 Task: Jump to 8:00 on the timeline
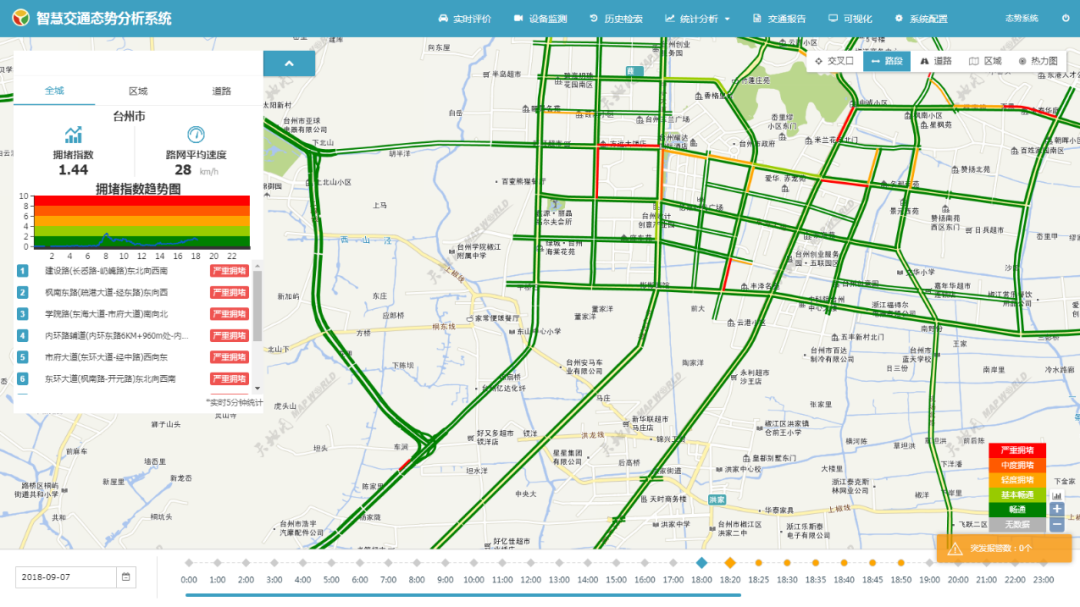pyautogui.click(x=417, y=563)
